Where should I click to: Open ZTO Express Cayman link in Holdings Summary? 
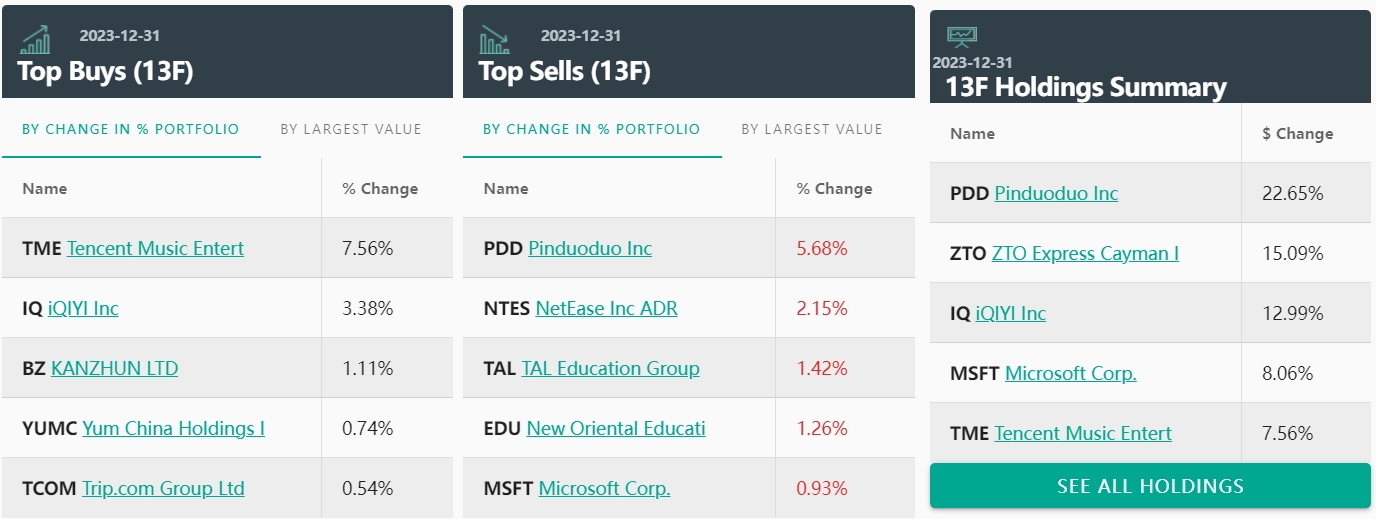[x=1085, y=253]
